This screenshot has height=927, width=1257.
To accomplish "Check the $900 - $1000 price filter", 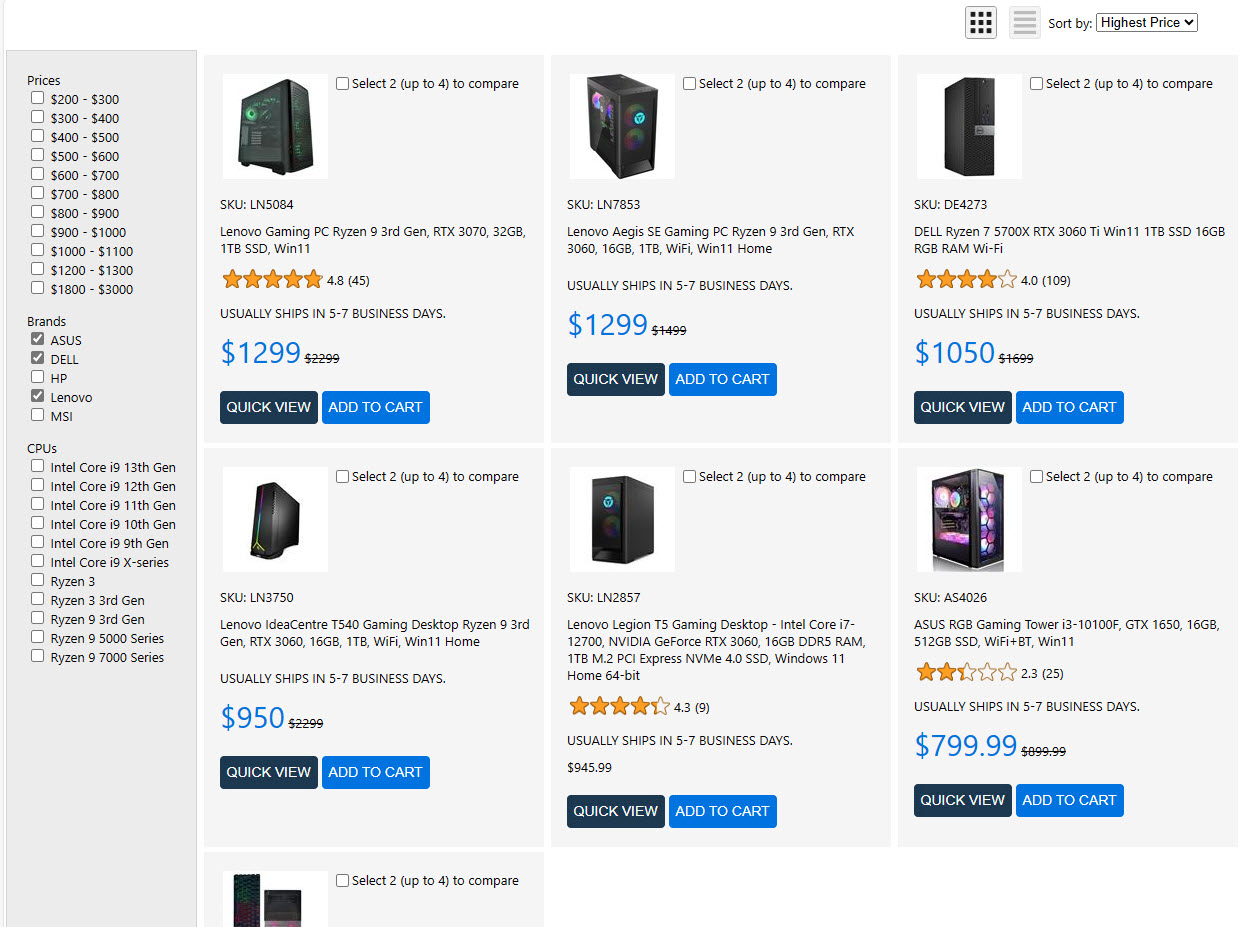I will (38, 232).
